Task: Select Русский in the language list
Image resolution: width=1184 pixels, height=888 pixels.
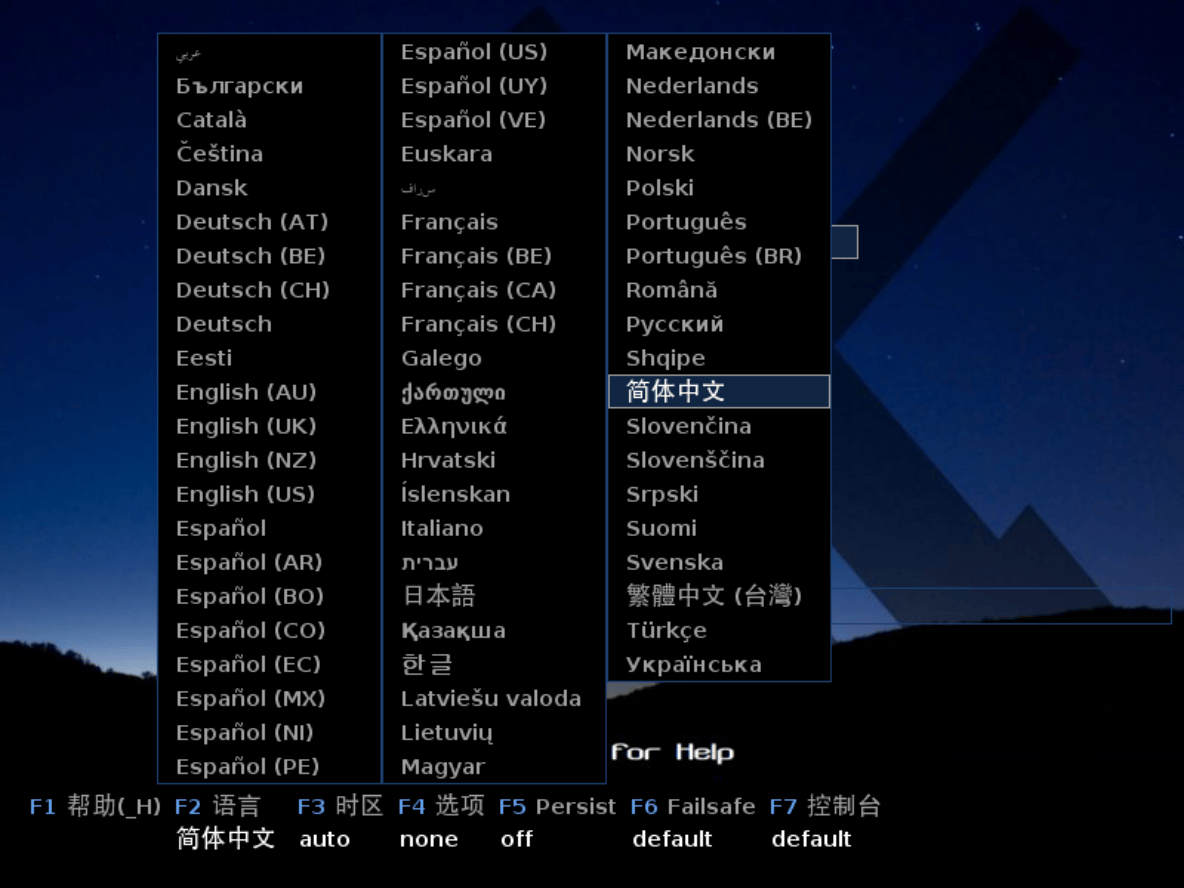Action: (x=674, y=324)
